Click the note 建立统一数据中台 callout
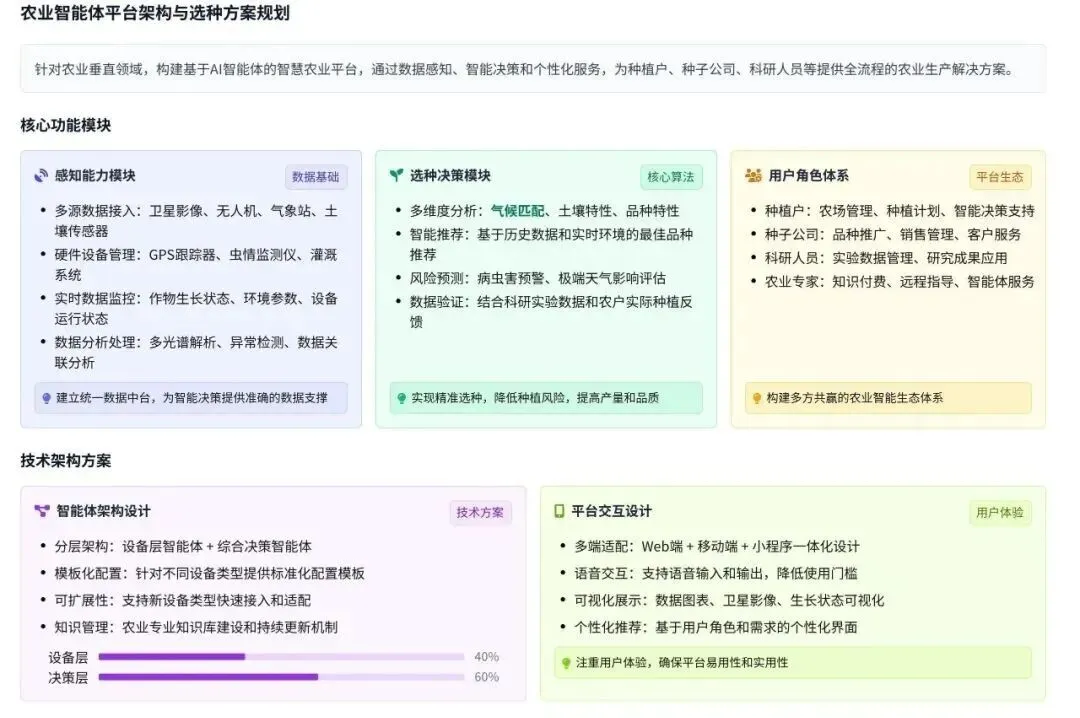 (191, 398)
